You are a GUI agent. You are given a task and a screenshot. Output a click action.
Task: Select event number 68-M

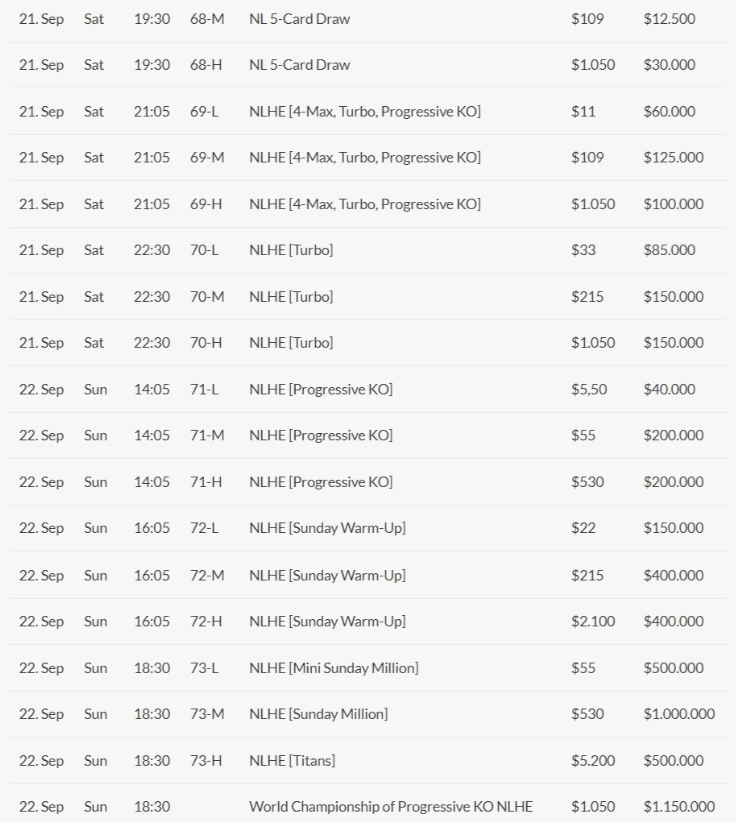pyautogui.click(x=207, y=19)
